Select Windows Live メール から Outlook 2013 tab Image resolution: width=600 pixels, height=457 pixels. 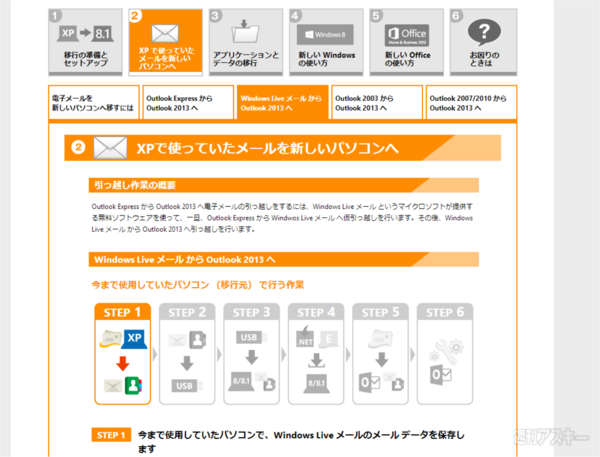pyautogui.click(x=282, y=103)
